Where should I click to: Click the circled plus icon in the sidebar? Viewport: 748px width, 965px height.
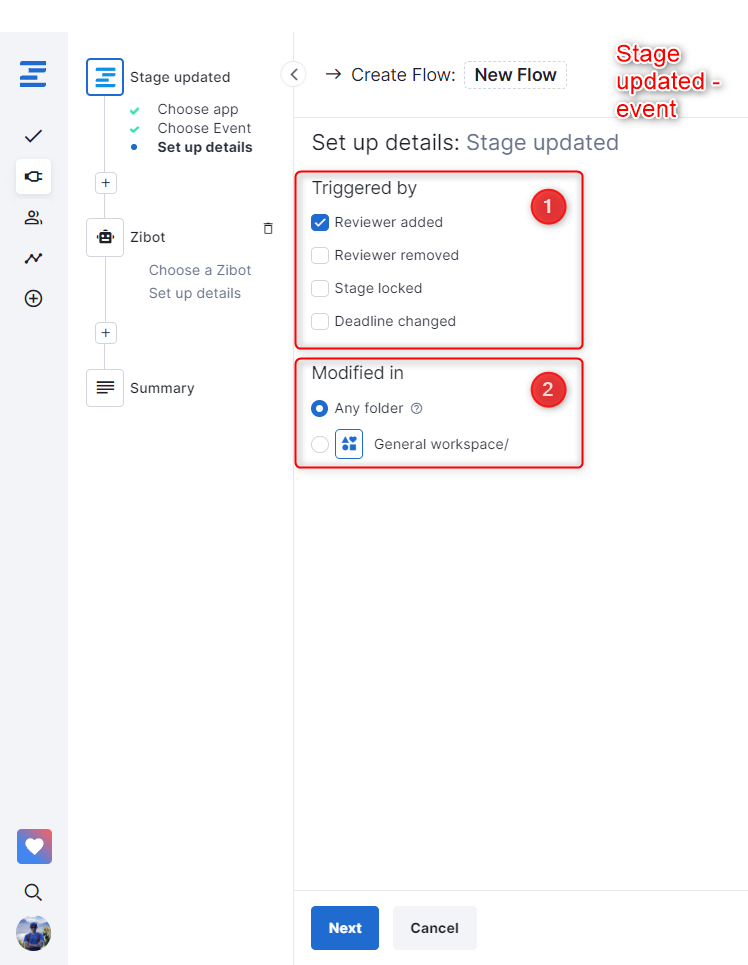[33, 298]
